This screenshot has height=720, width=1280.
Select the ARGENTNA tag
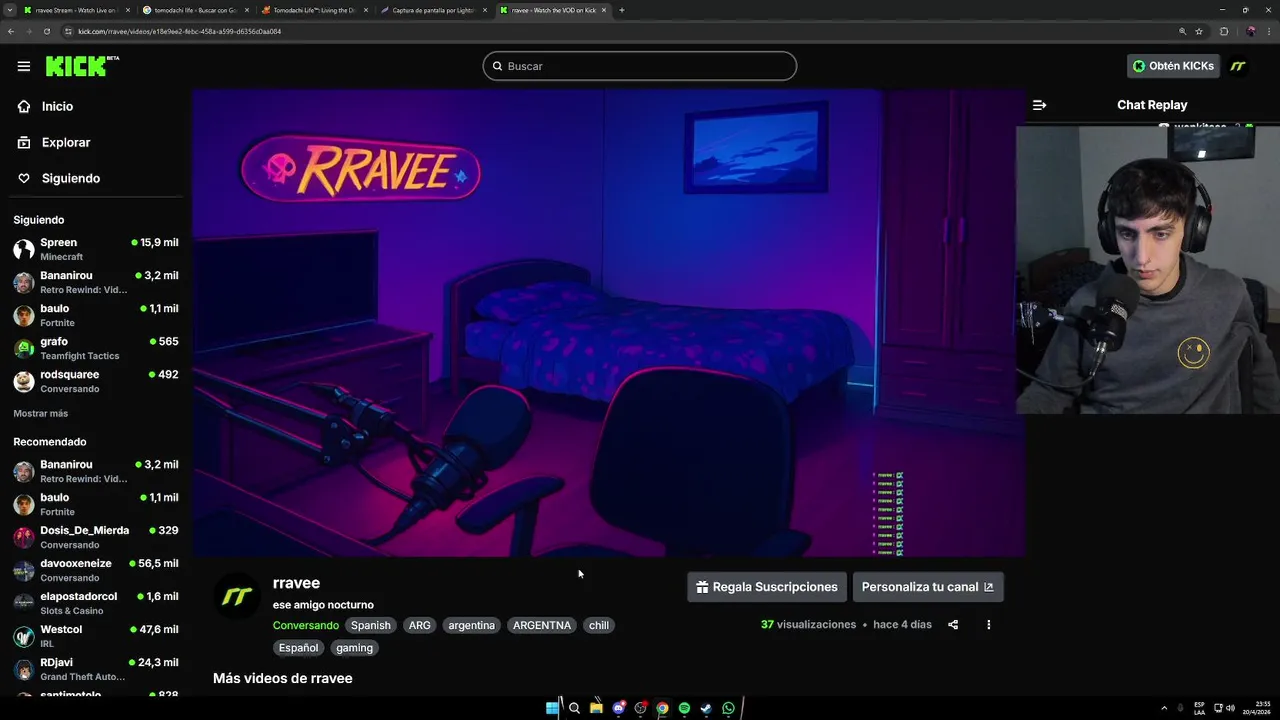click(x=542, y=625)
